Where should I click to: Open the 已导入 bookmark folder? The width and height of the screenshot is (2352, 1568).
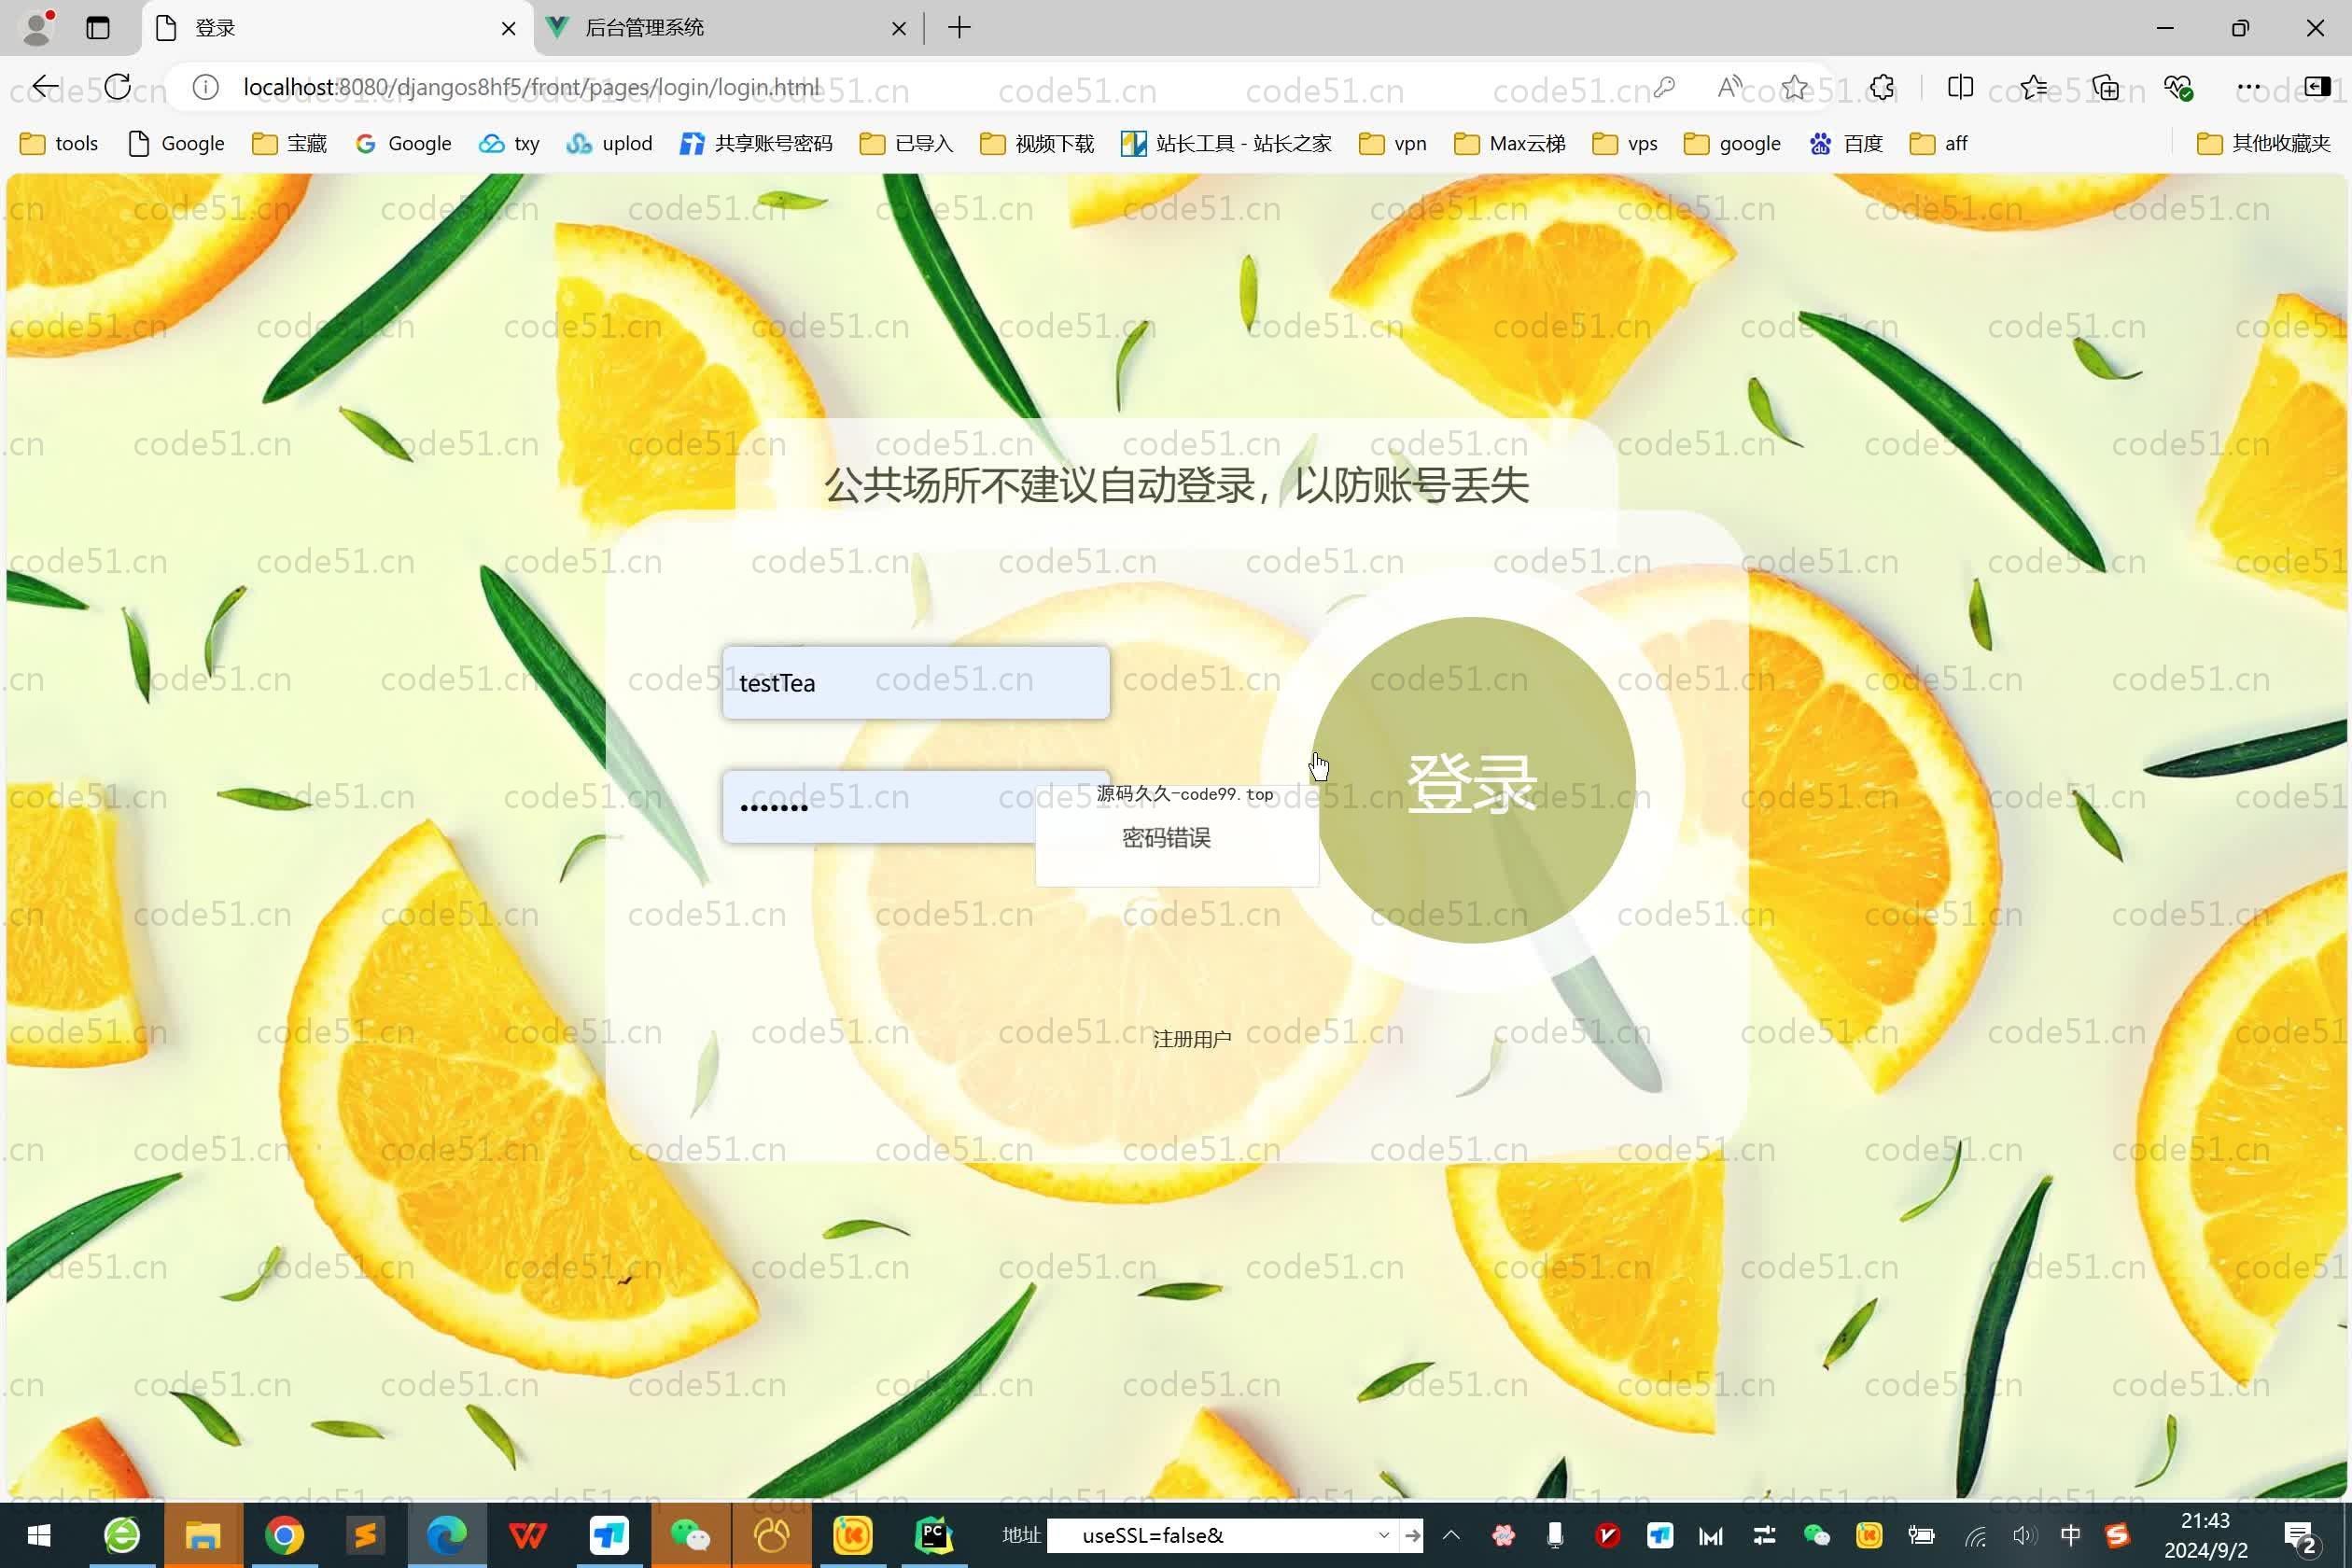point(907,143)
